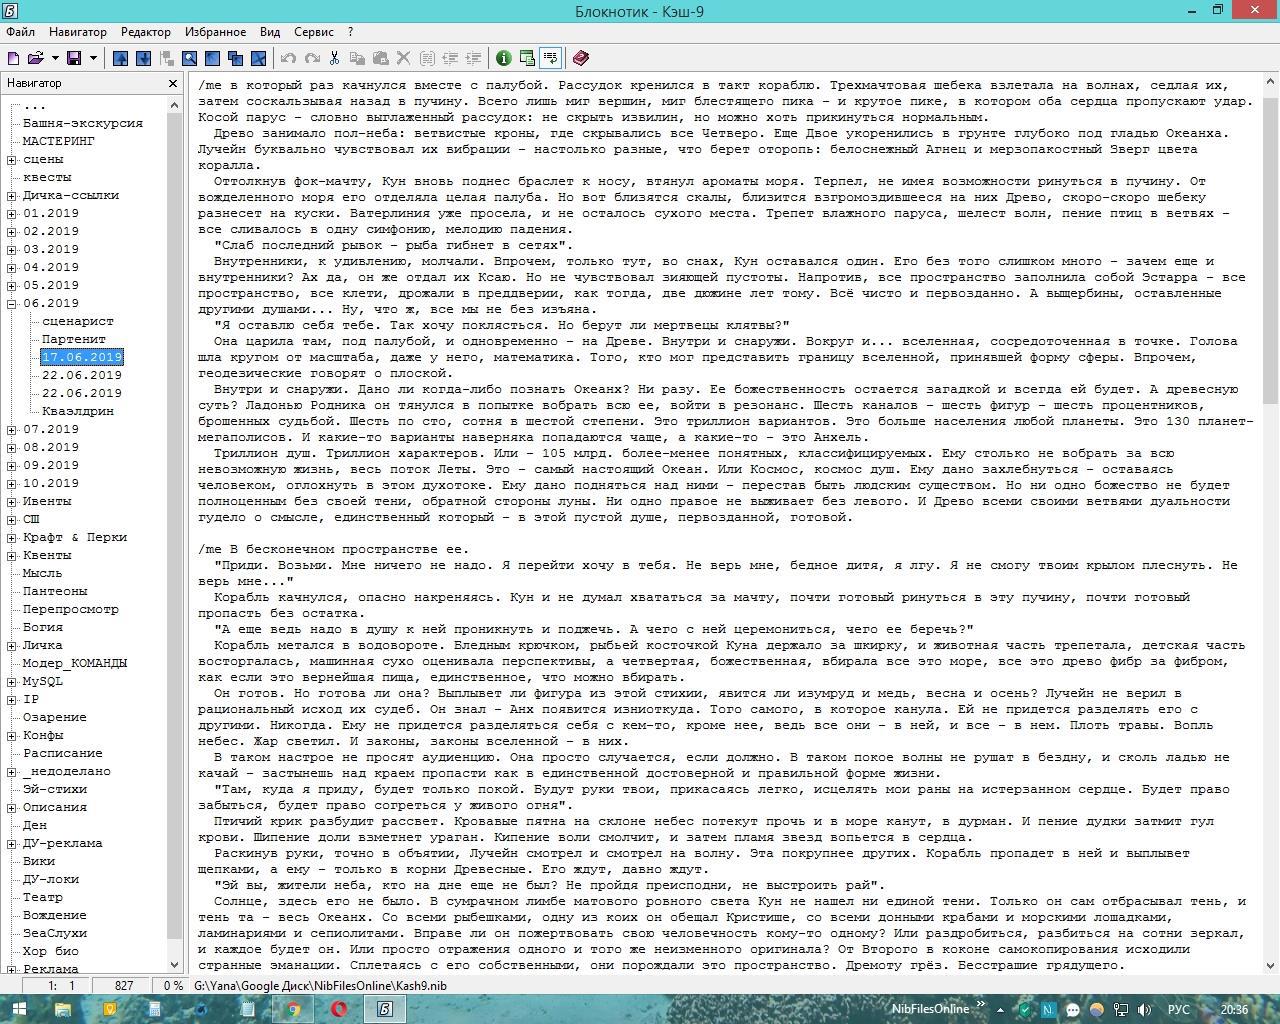Expand the Конфы tree node

[12, 735]
